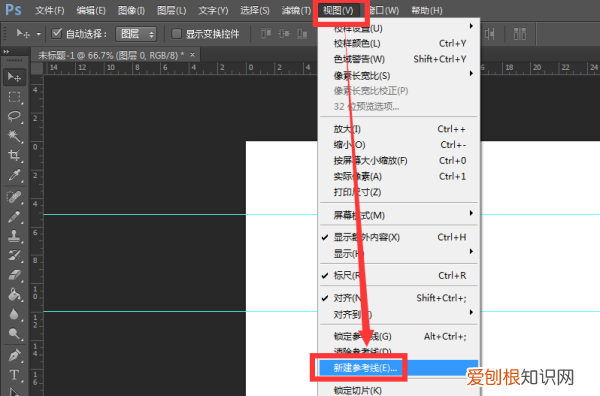This screenshot has height=396, width=600.
Task: Select the Magic Wand tool
Action: click(x=15, y=136)
